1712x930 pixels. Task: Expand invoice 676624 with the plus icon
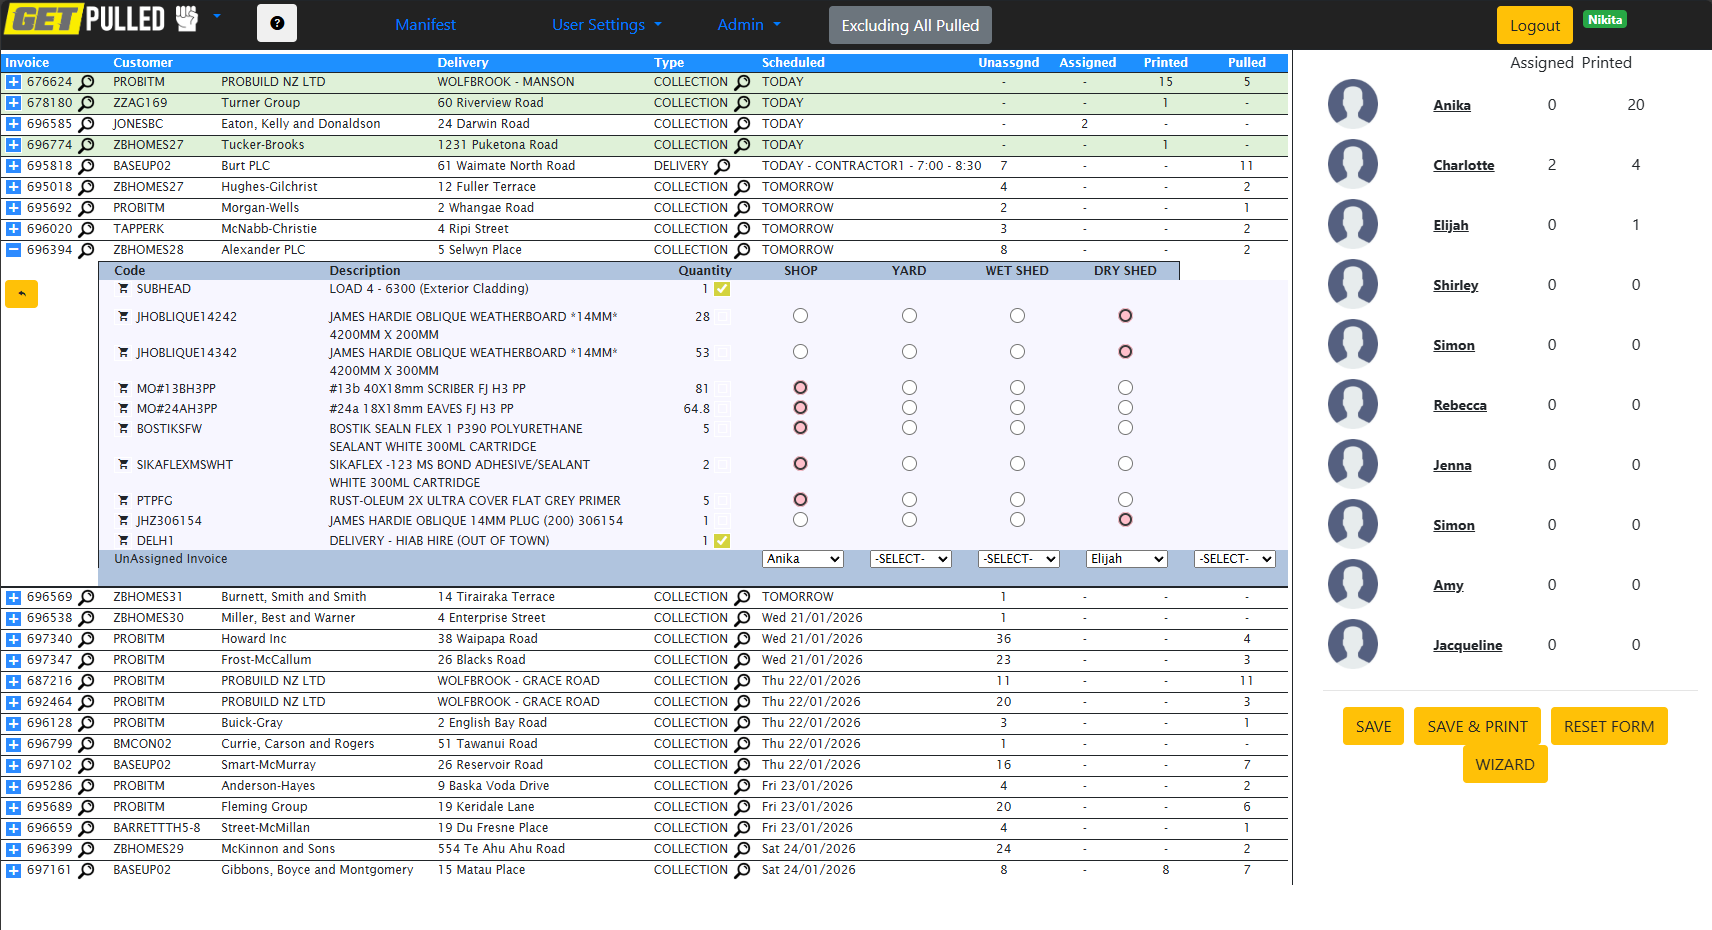(x=12, y=82)
